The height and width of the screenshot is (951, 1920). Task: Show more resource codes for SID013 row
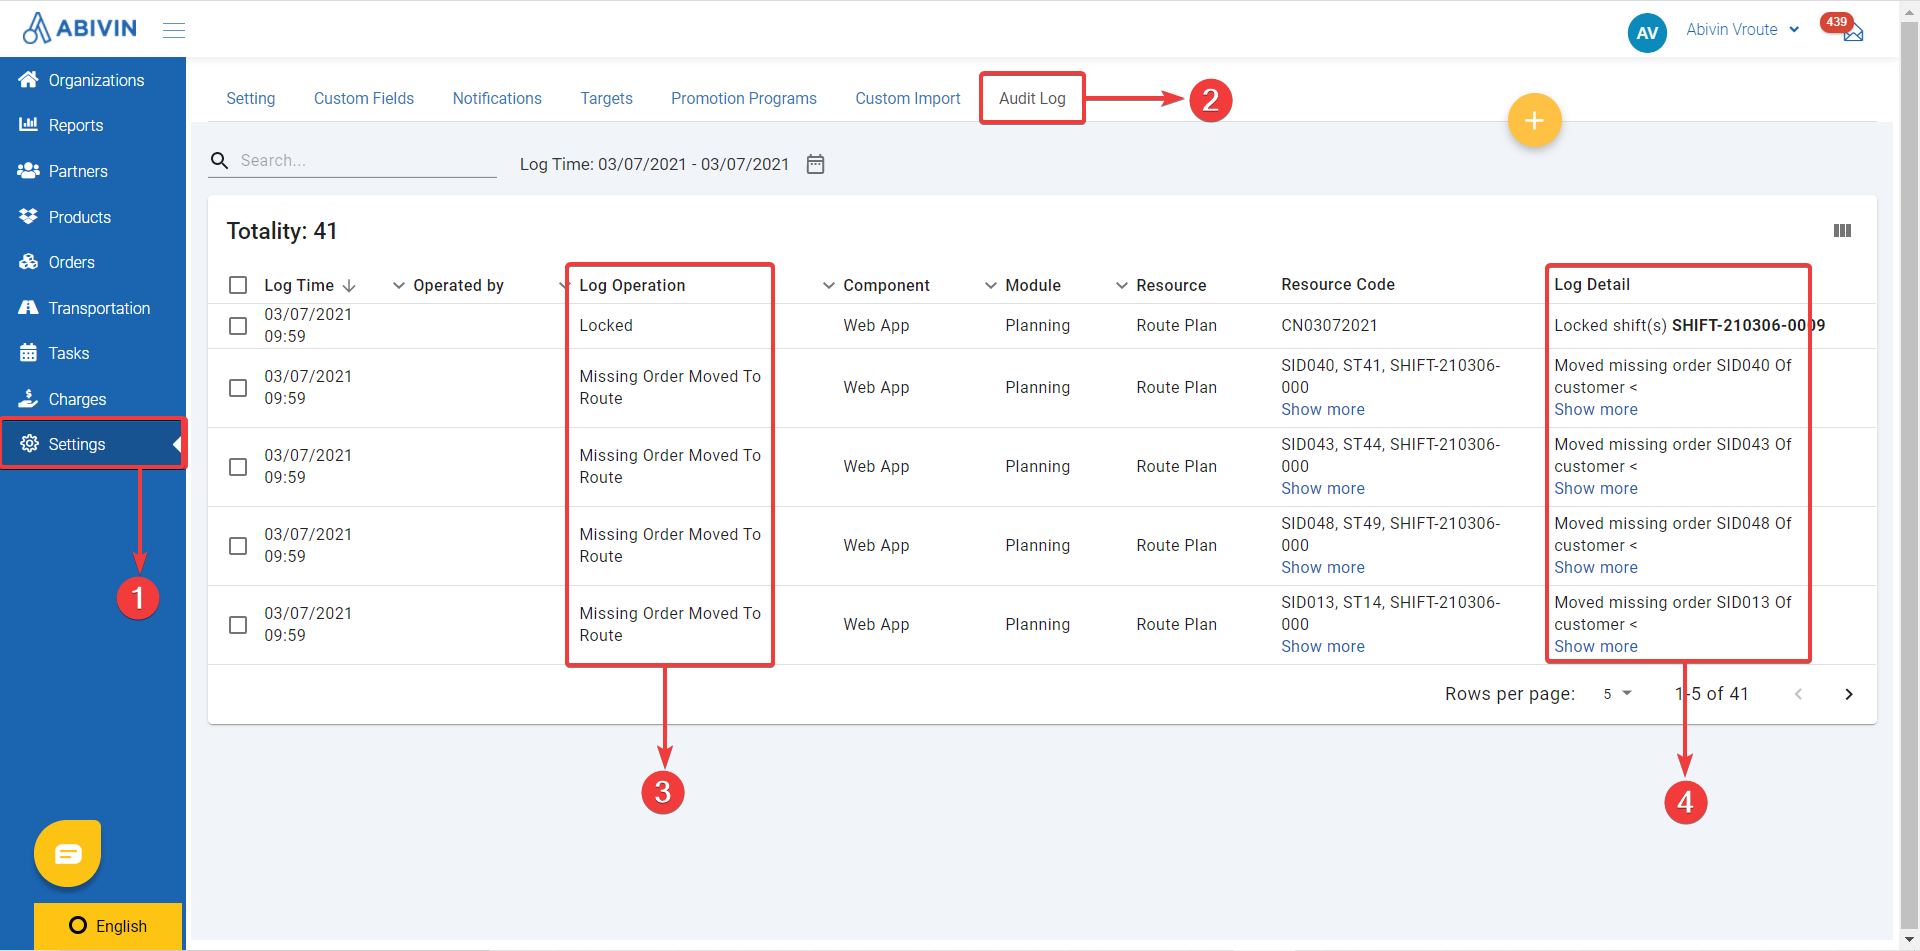tap(1323, 647)
